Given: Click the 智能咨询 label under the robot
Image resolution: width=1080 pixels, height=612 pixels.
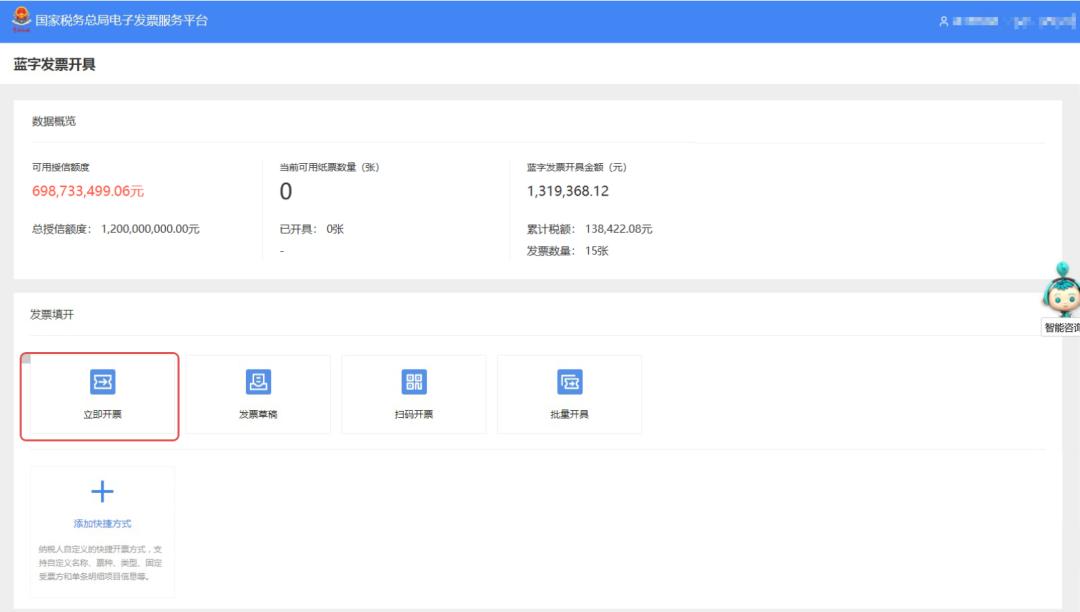Looking at the screenshot, I should click(x=1061, y=328).
